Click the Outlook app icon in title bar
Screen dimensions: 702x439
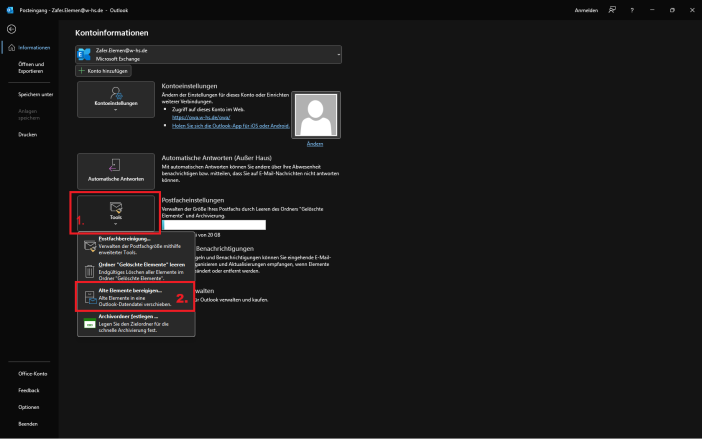click(10, 9)
